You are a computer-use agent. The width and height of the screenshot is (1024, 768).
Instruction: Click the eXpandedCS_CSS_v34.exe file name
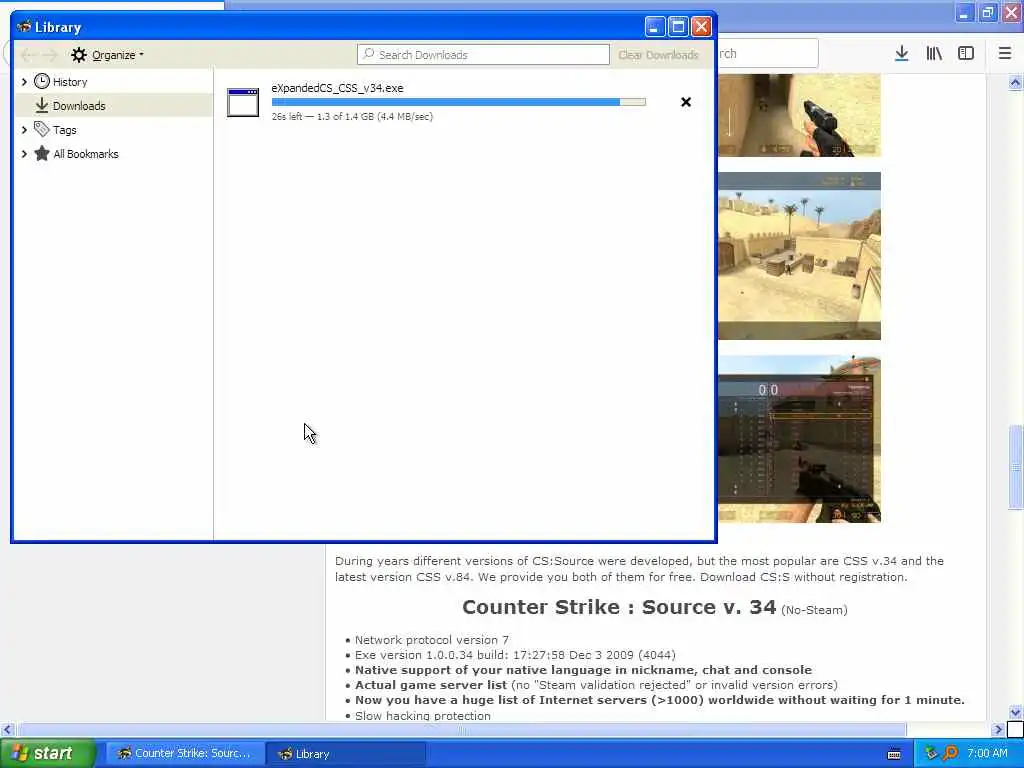(338, 88)
